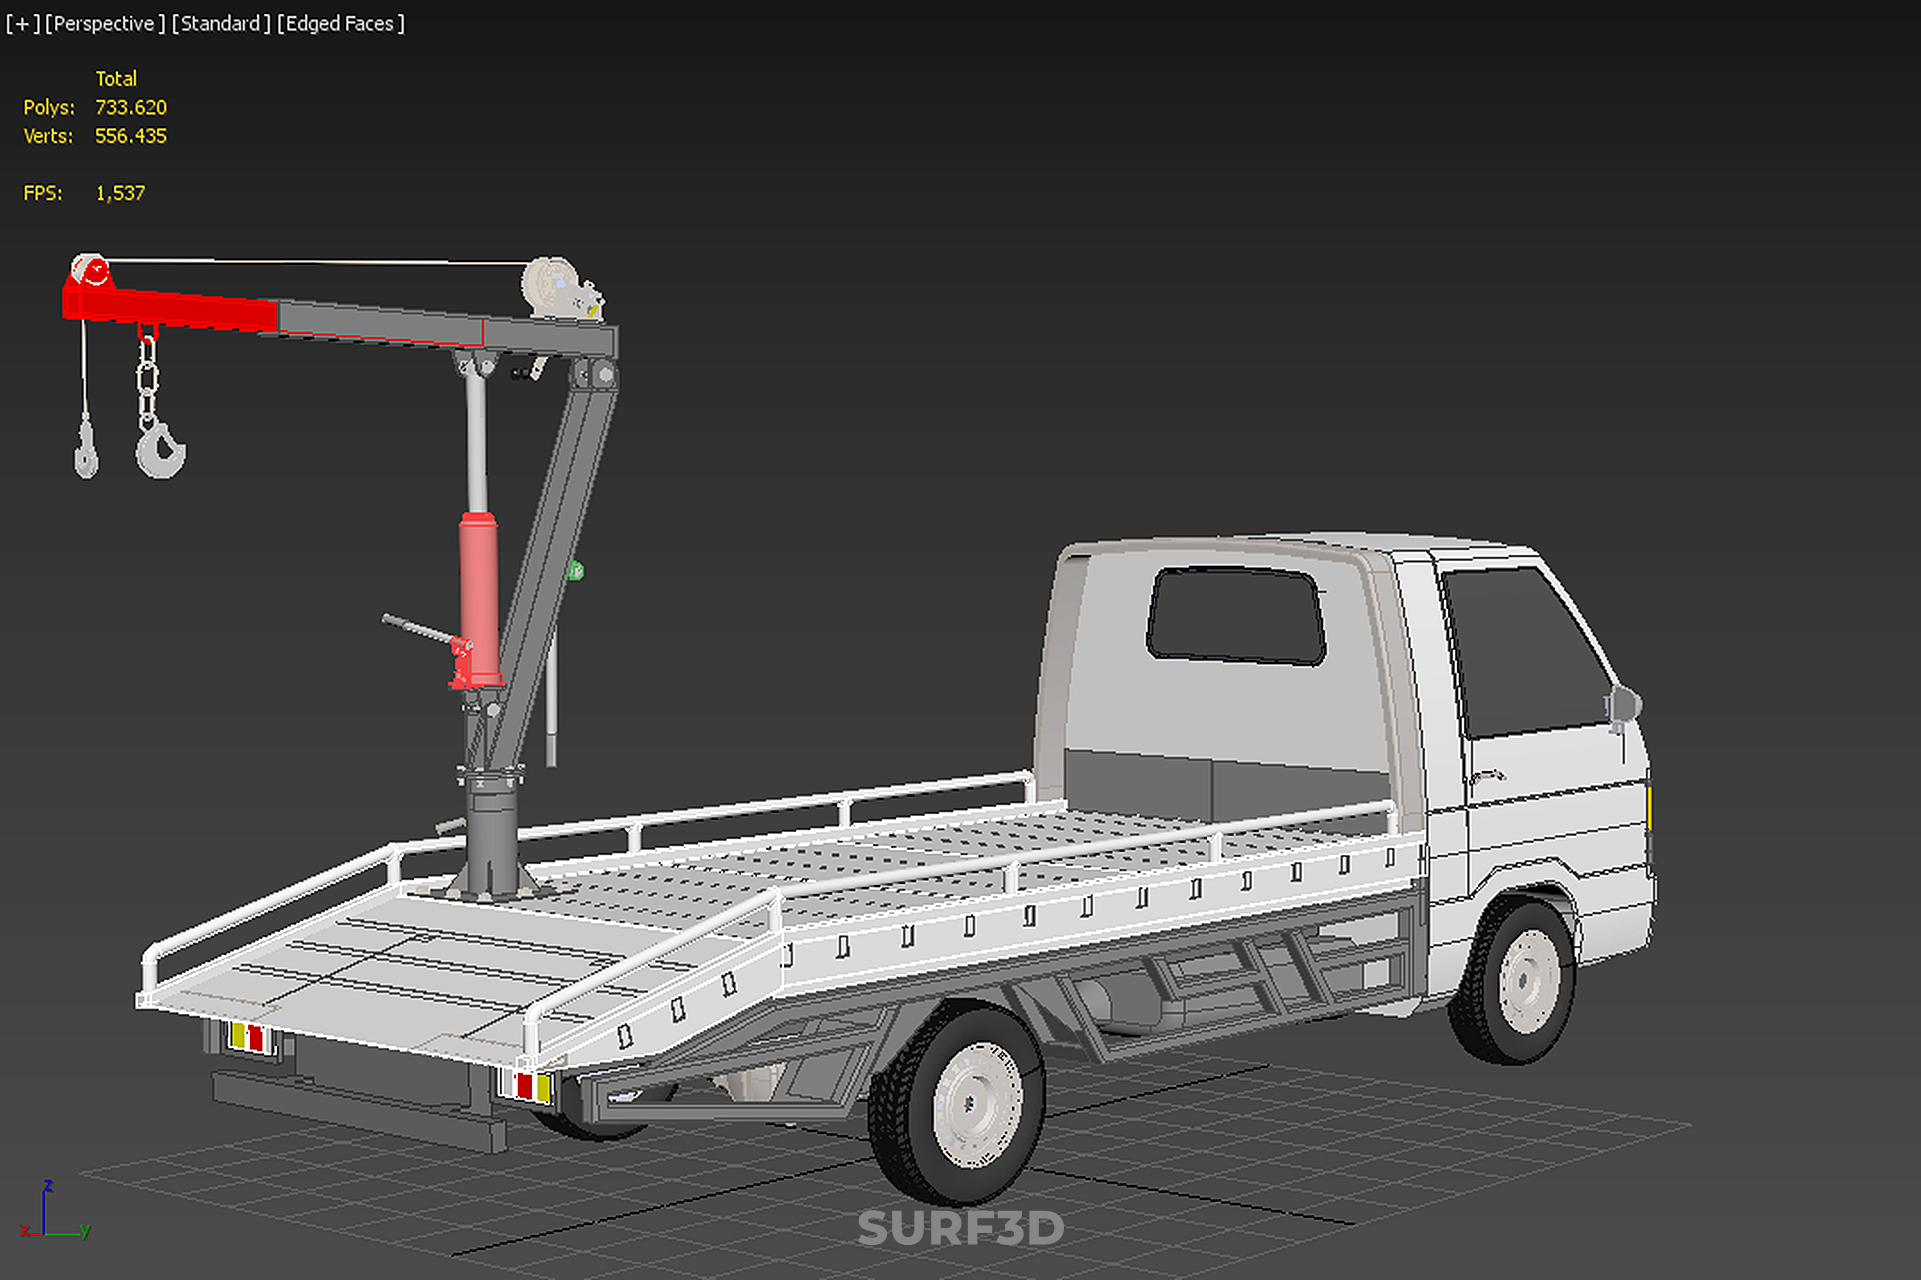Select the right rear tail light
The image size is (1921, 1280).
click(x=531, y=1086)
